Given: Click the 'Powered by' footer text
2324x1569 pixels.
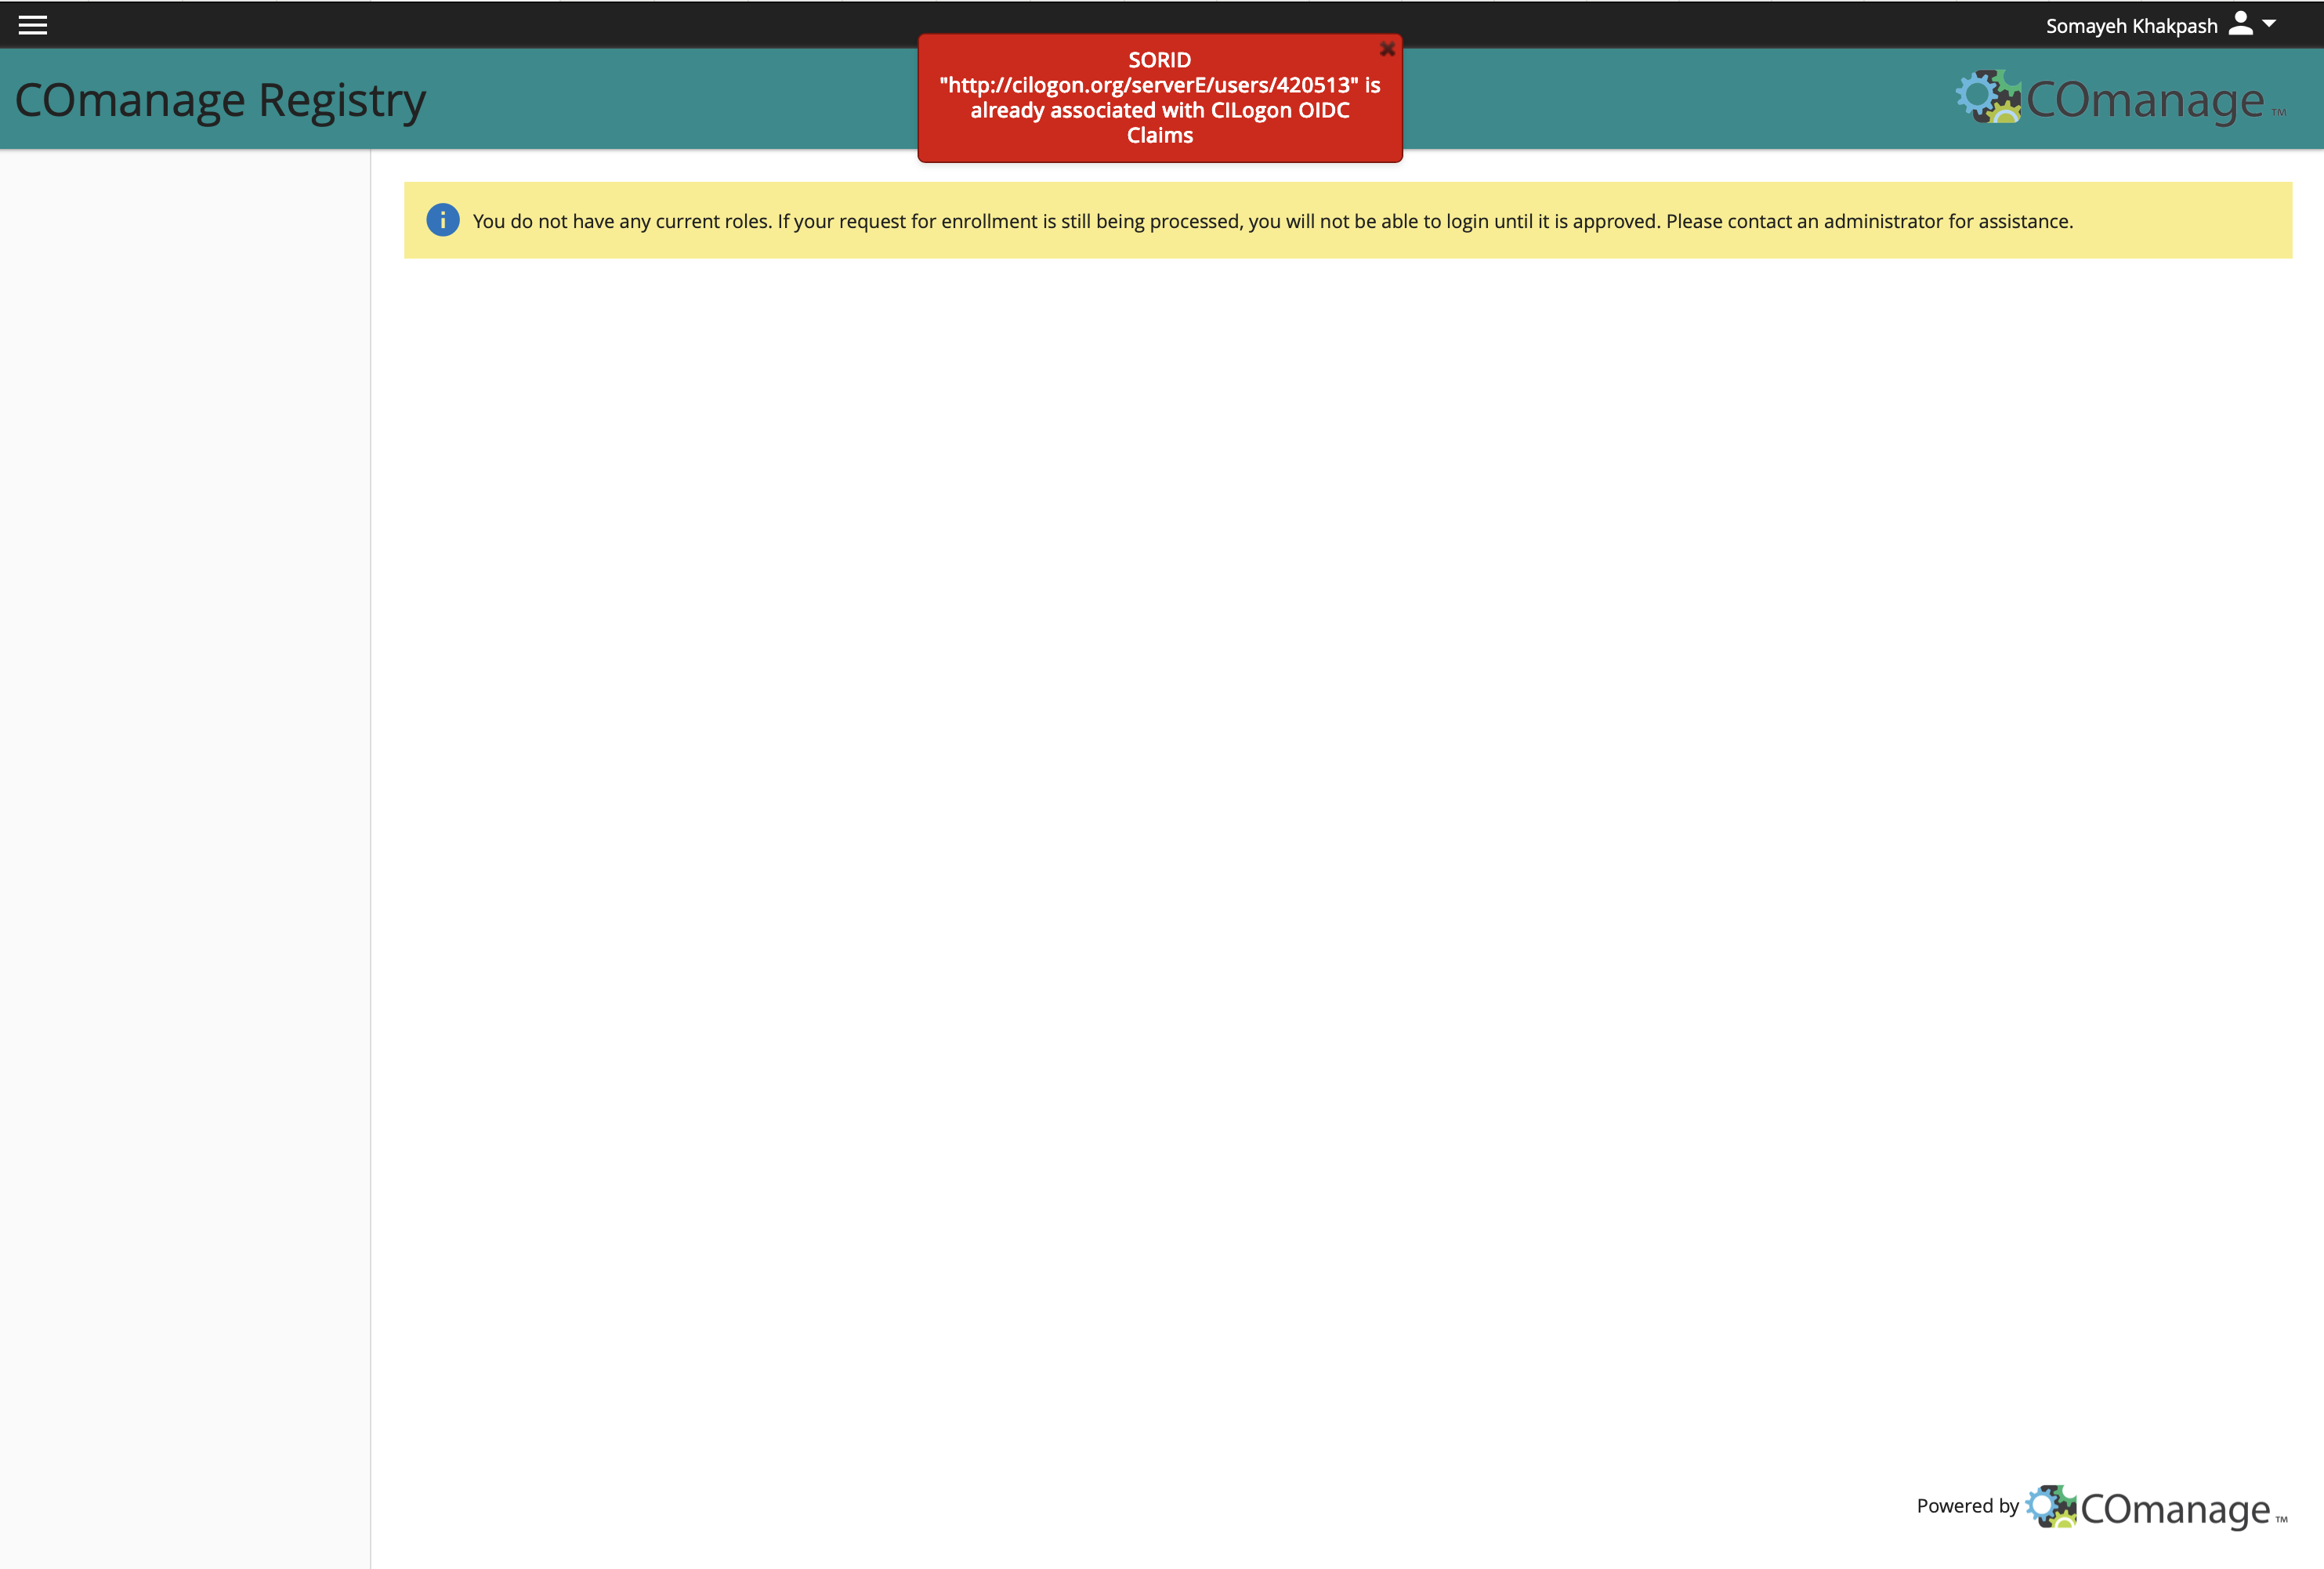Looking at the screenshot, I should [1967, 1506].
